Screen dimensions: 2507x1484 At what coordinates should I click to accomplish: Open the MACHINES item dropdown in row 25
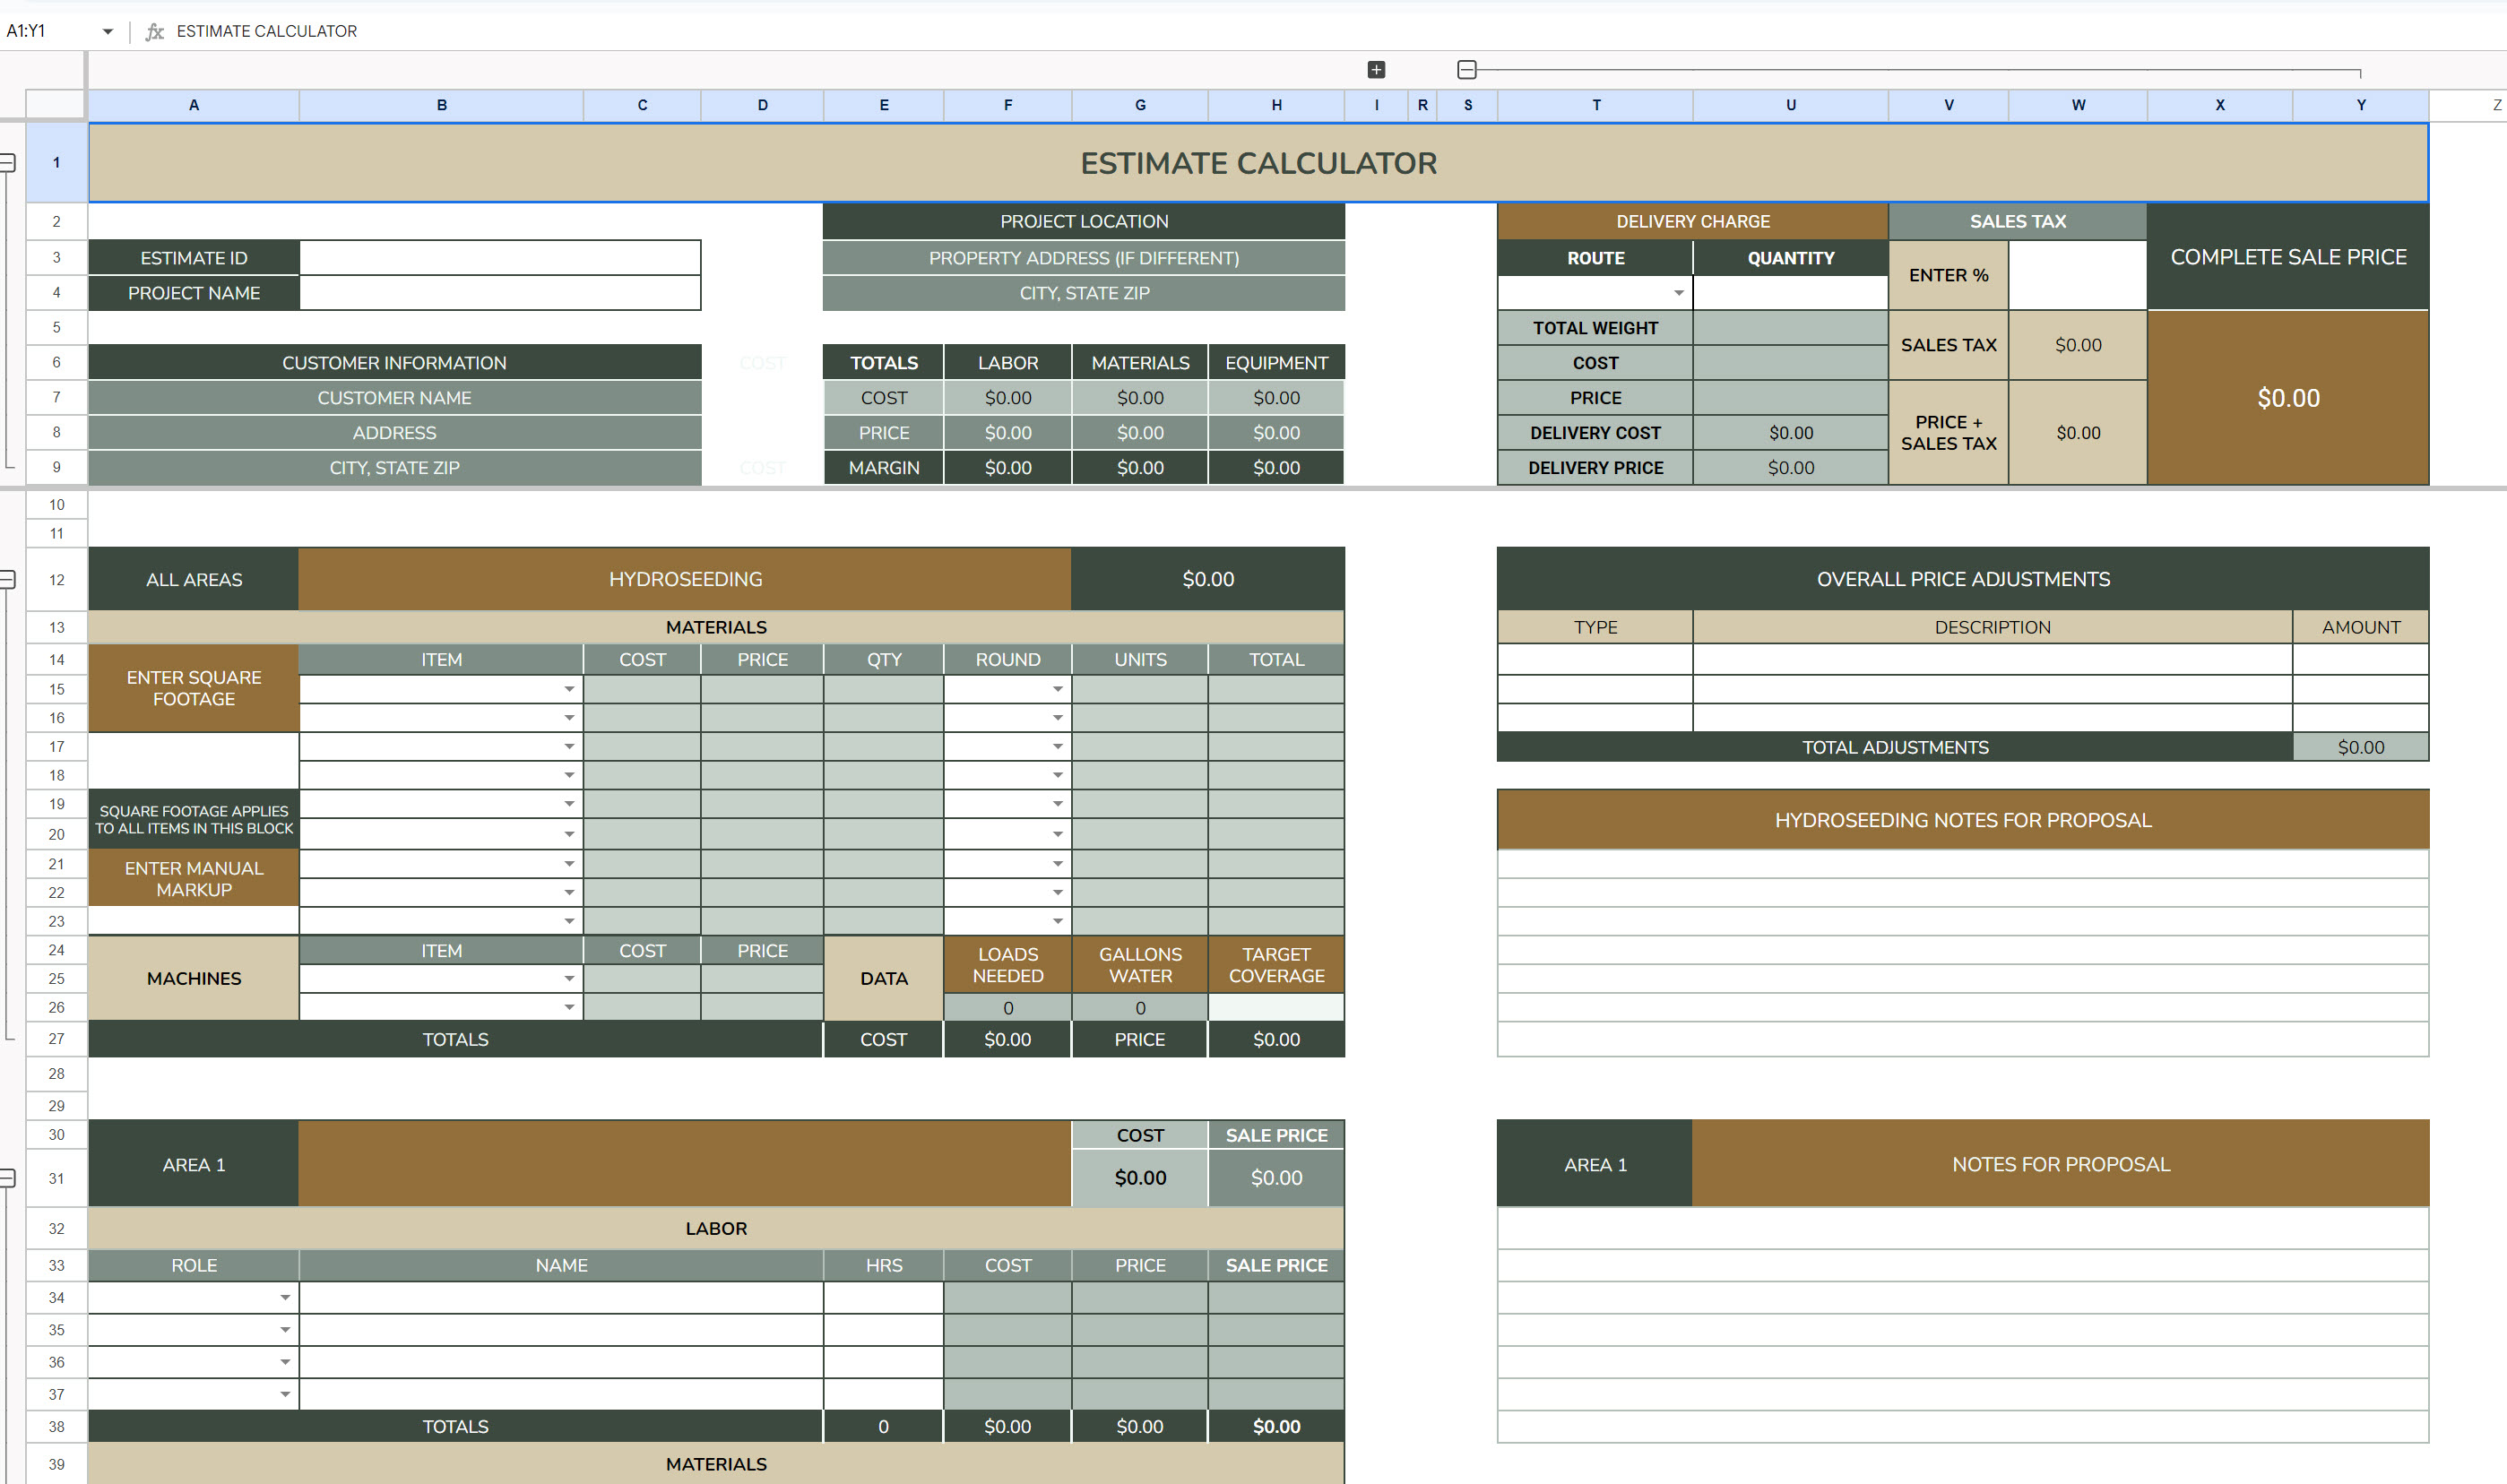tap(568, 979)
